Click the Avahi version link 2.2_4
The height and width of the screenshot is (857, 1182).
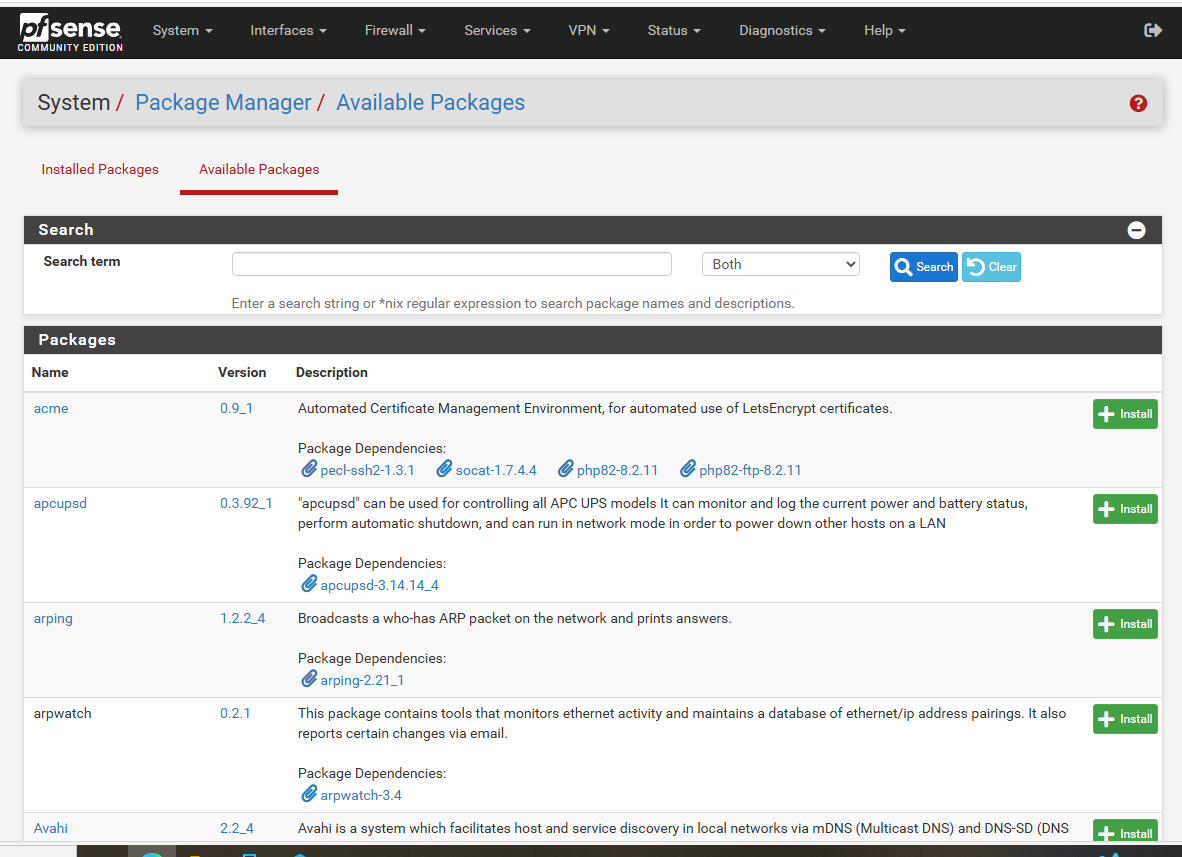(x=237, y=828)
